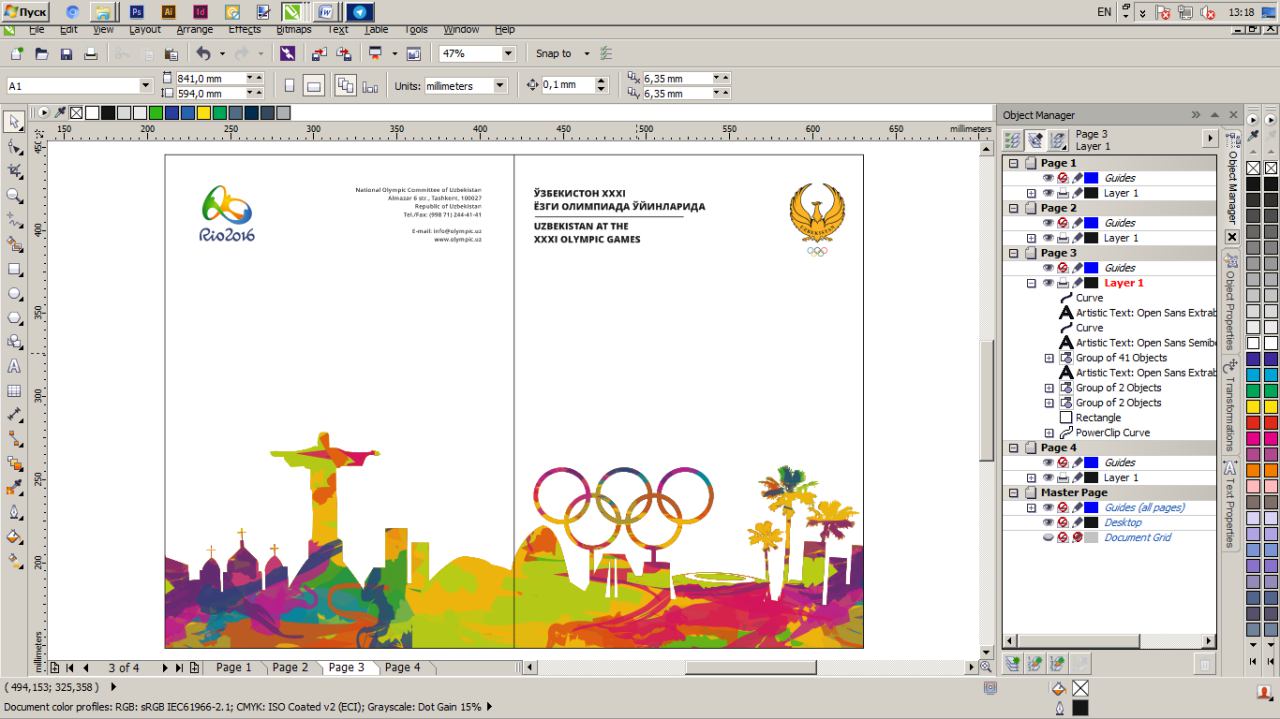Open the Units dropdown showing millimeters
1280x719 pixels.
click(x=500, y=86)
